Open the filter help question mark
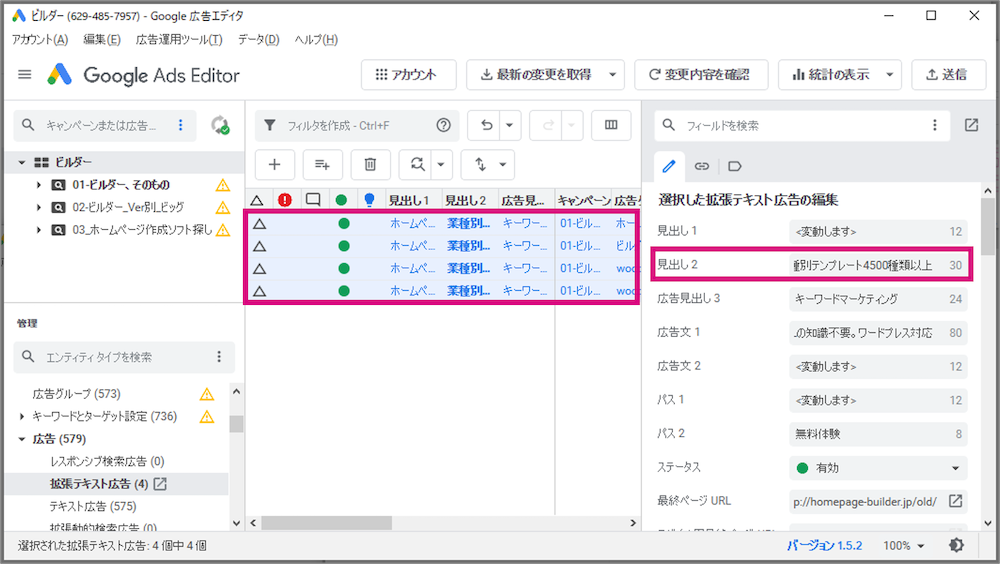 click(443, 125)
